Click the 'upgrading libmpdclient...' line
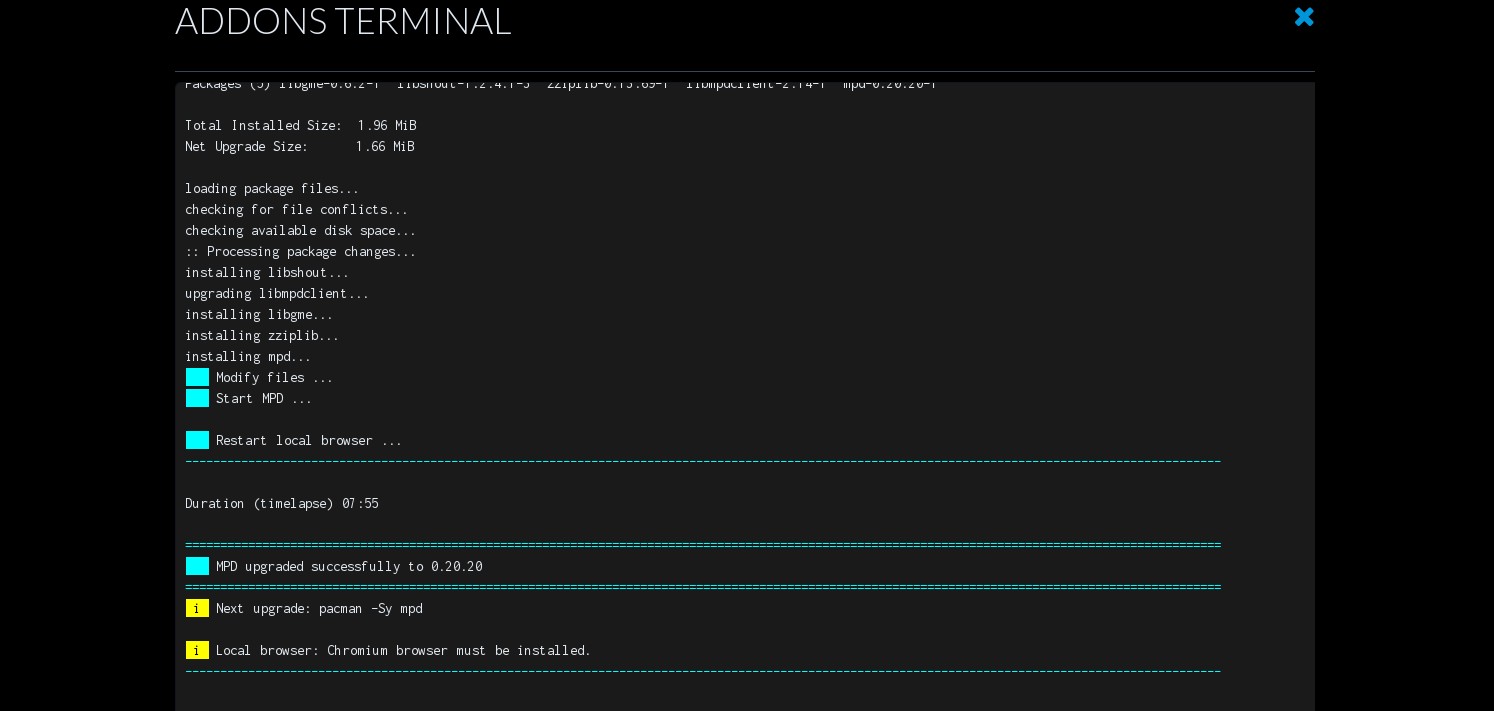 pyautogui.click(x=277, y=293)
